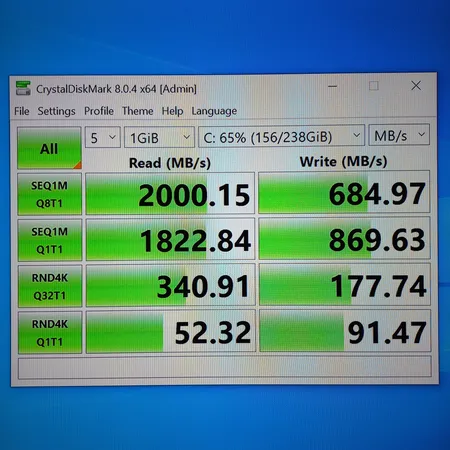This screenshot has height=450, width=450.
Task: Click SEQ1M Q1T1 write value 869.63
Action: pyautogui.click(x=345, y=238)
